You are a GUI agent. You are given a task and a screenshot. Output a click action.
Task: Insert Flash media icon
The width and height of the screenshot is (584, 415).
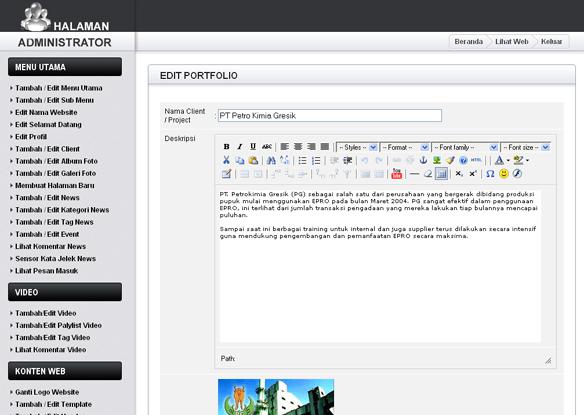point(517,174)
